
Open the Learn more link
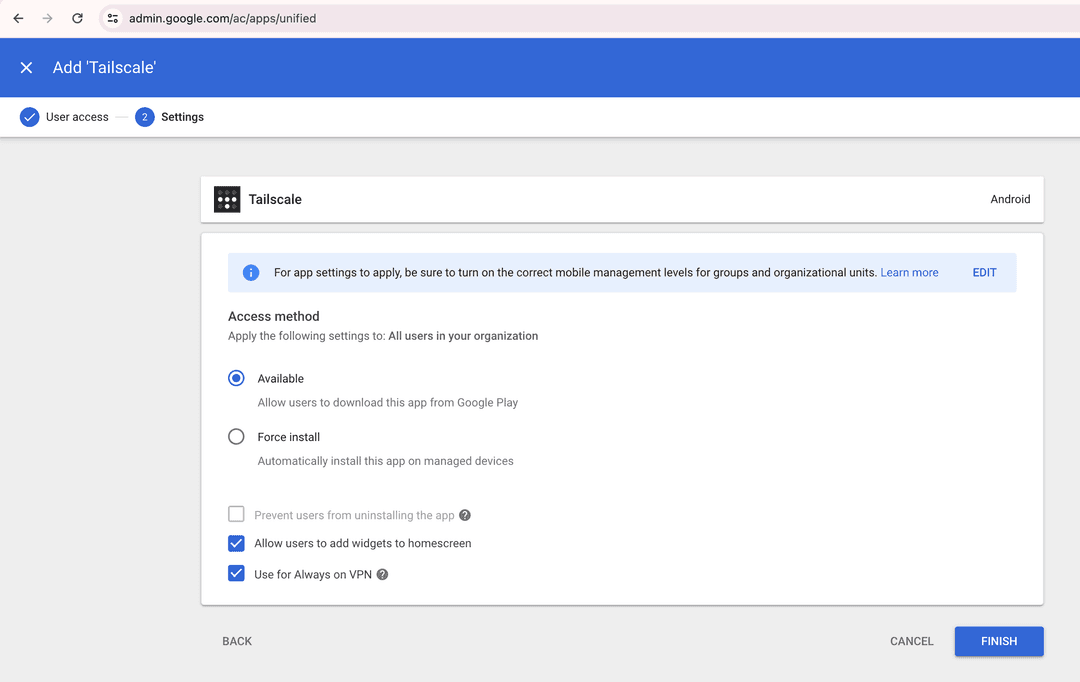[908, 272]
